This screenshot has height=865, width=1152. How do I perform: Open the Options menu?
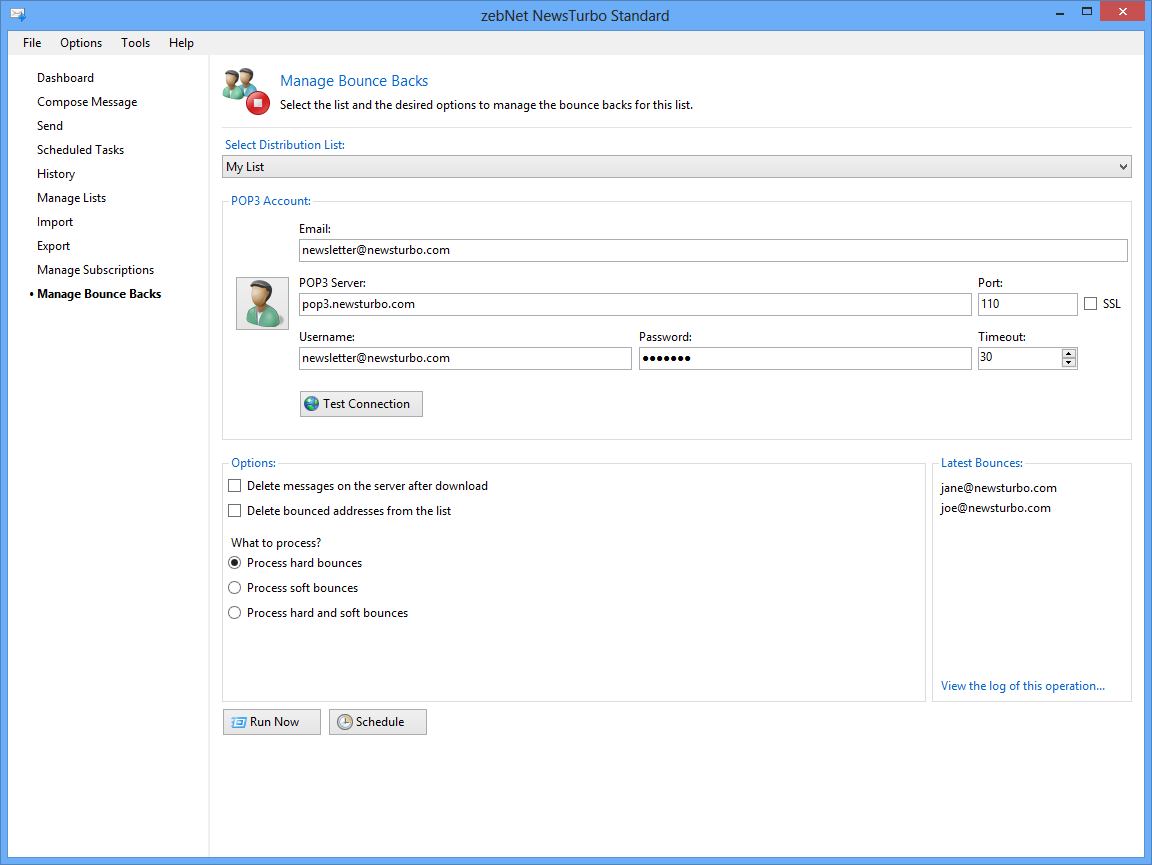click(x=81, y=43)
